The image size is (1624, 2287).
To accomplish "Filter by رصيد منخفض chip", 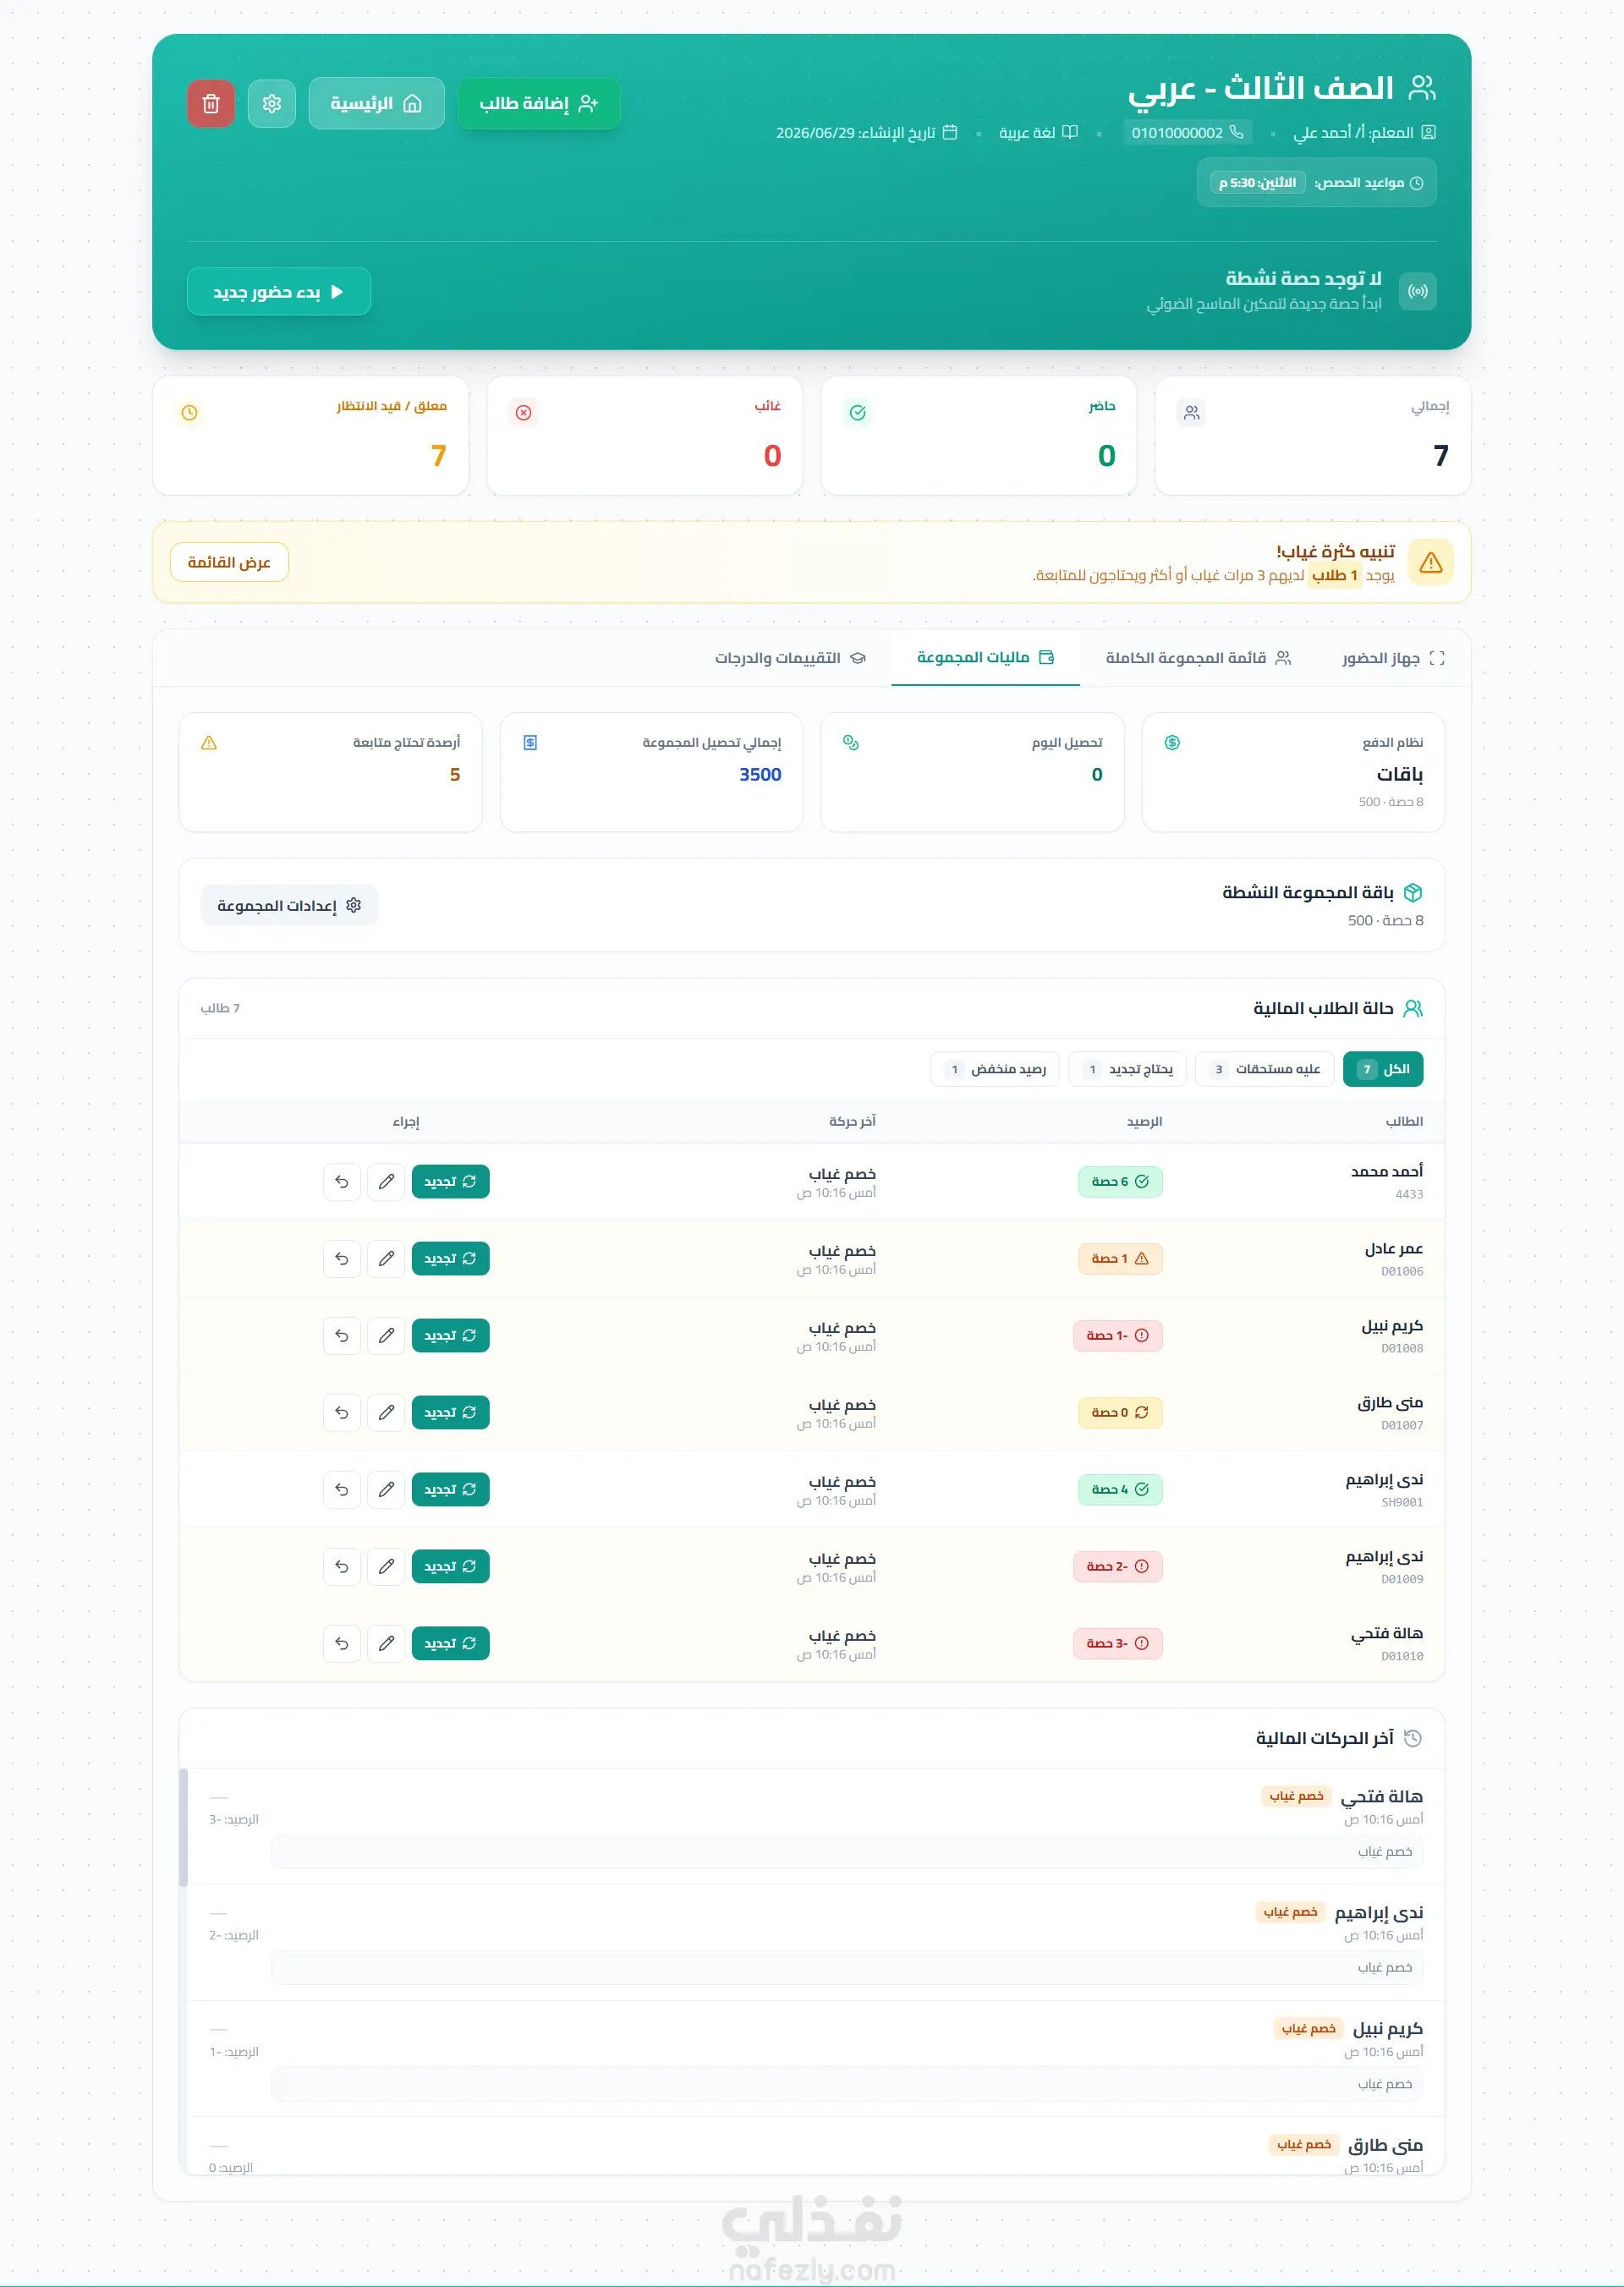I will click(x=995, y=1070).
